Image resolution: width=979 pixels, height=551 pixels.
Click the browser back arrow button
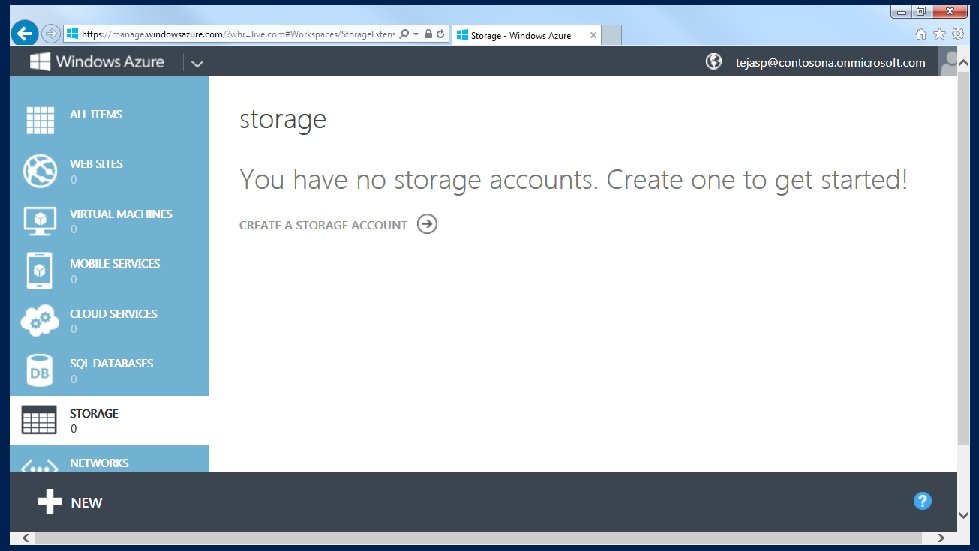pyautogui.click(x=25, y=33)
